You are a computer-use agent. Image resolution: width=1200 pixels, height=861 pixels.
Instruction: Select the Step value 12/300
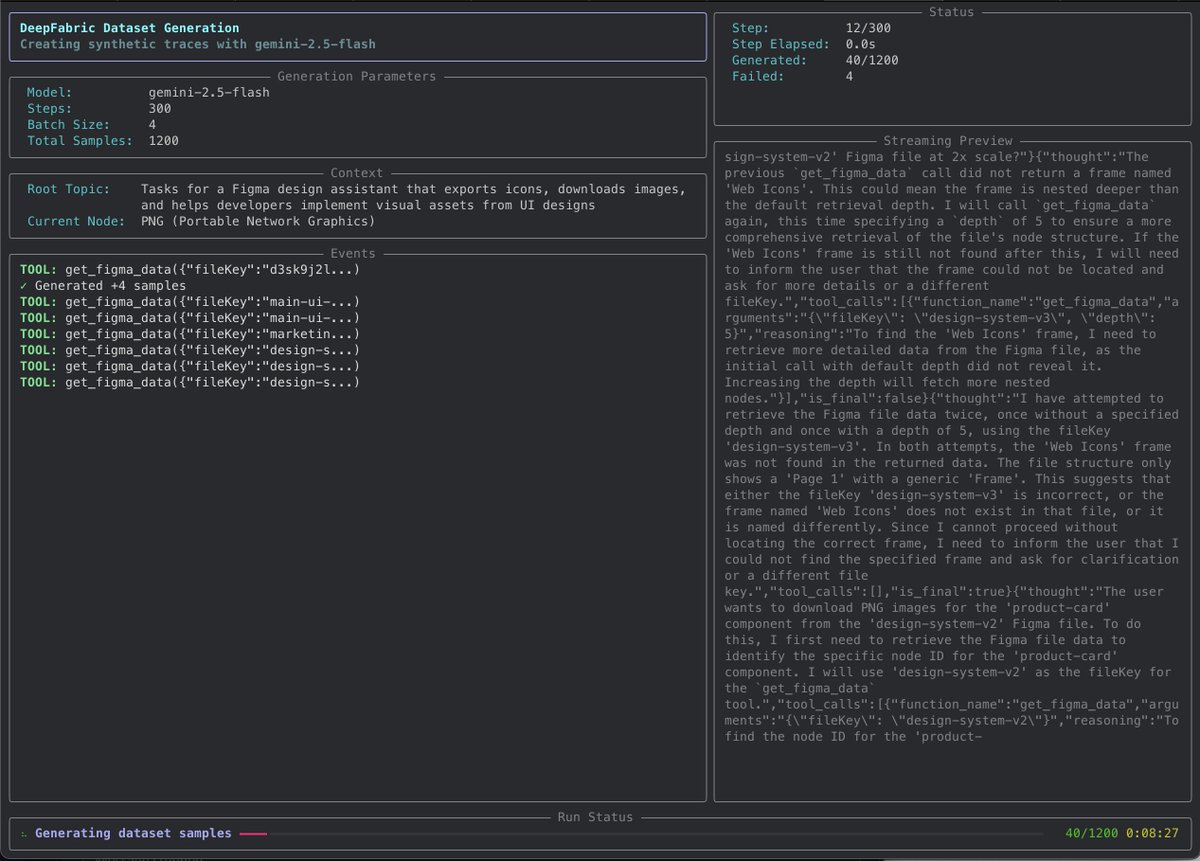pos(867,28)
